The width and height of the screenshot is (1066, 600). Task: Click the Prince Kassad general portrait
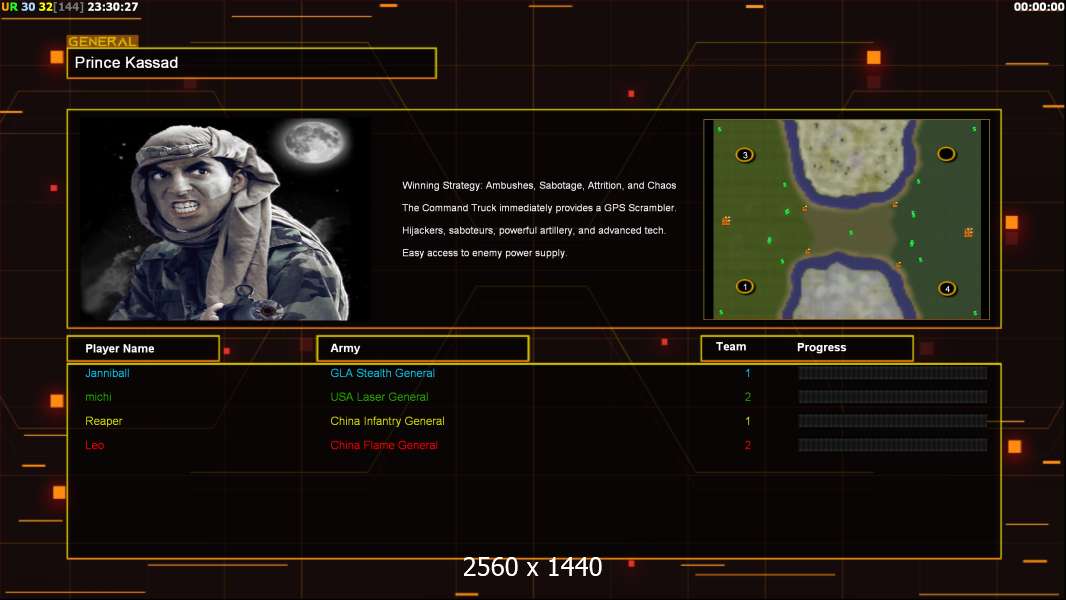[226, 218]
